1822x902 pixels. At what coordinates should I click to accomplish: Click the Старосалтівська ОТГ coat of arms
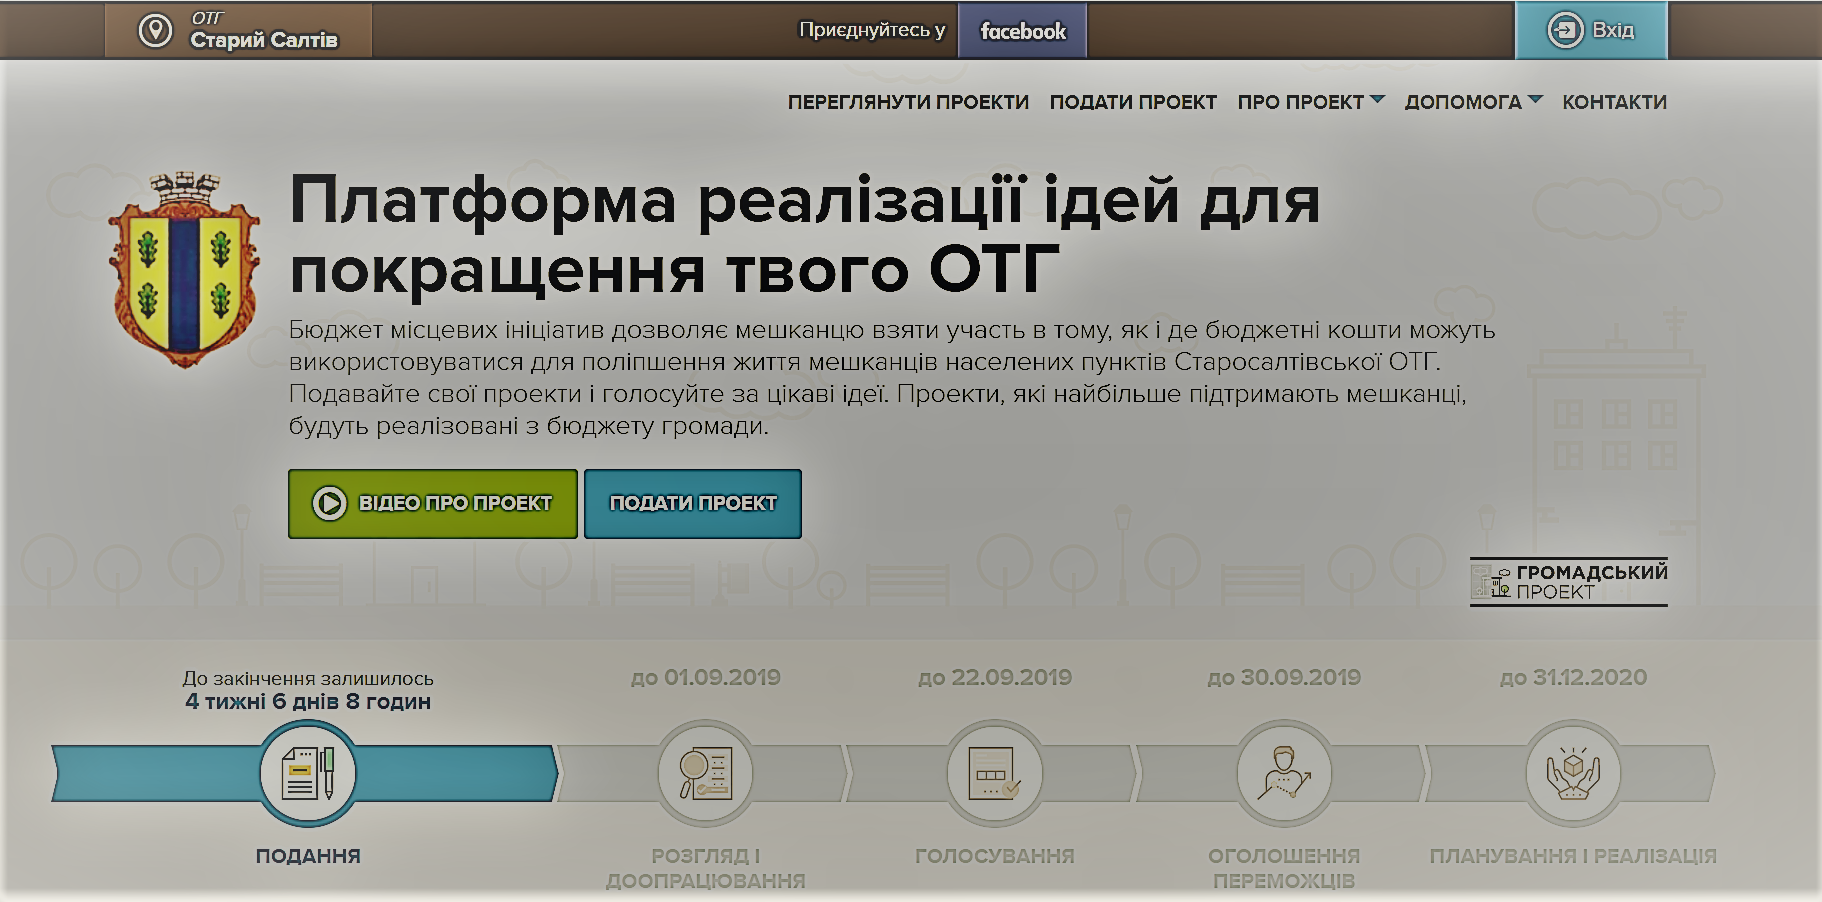[184, 270]
